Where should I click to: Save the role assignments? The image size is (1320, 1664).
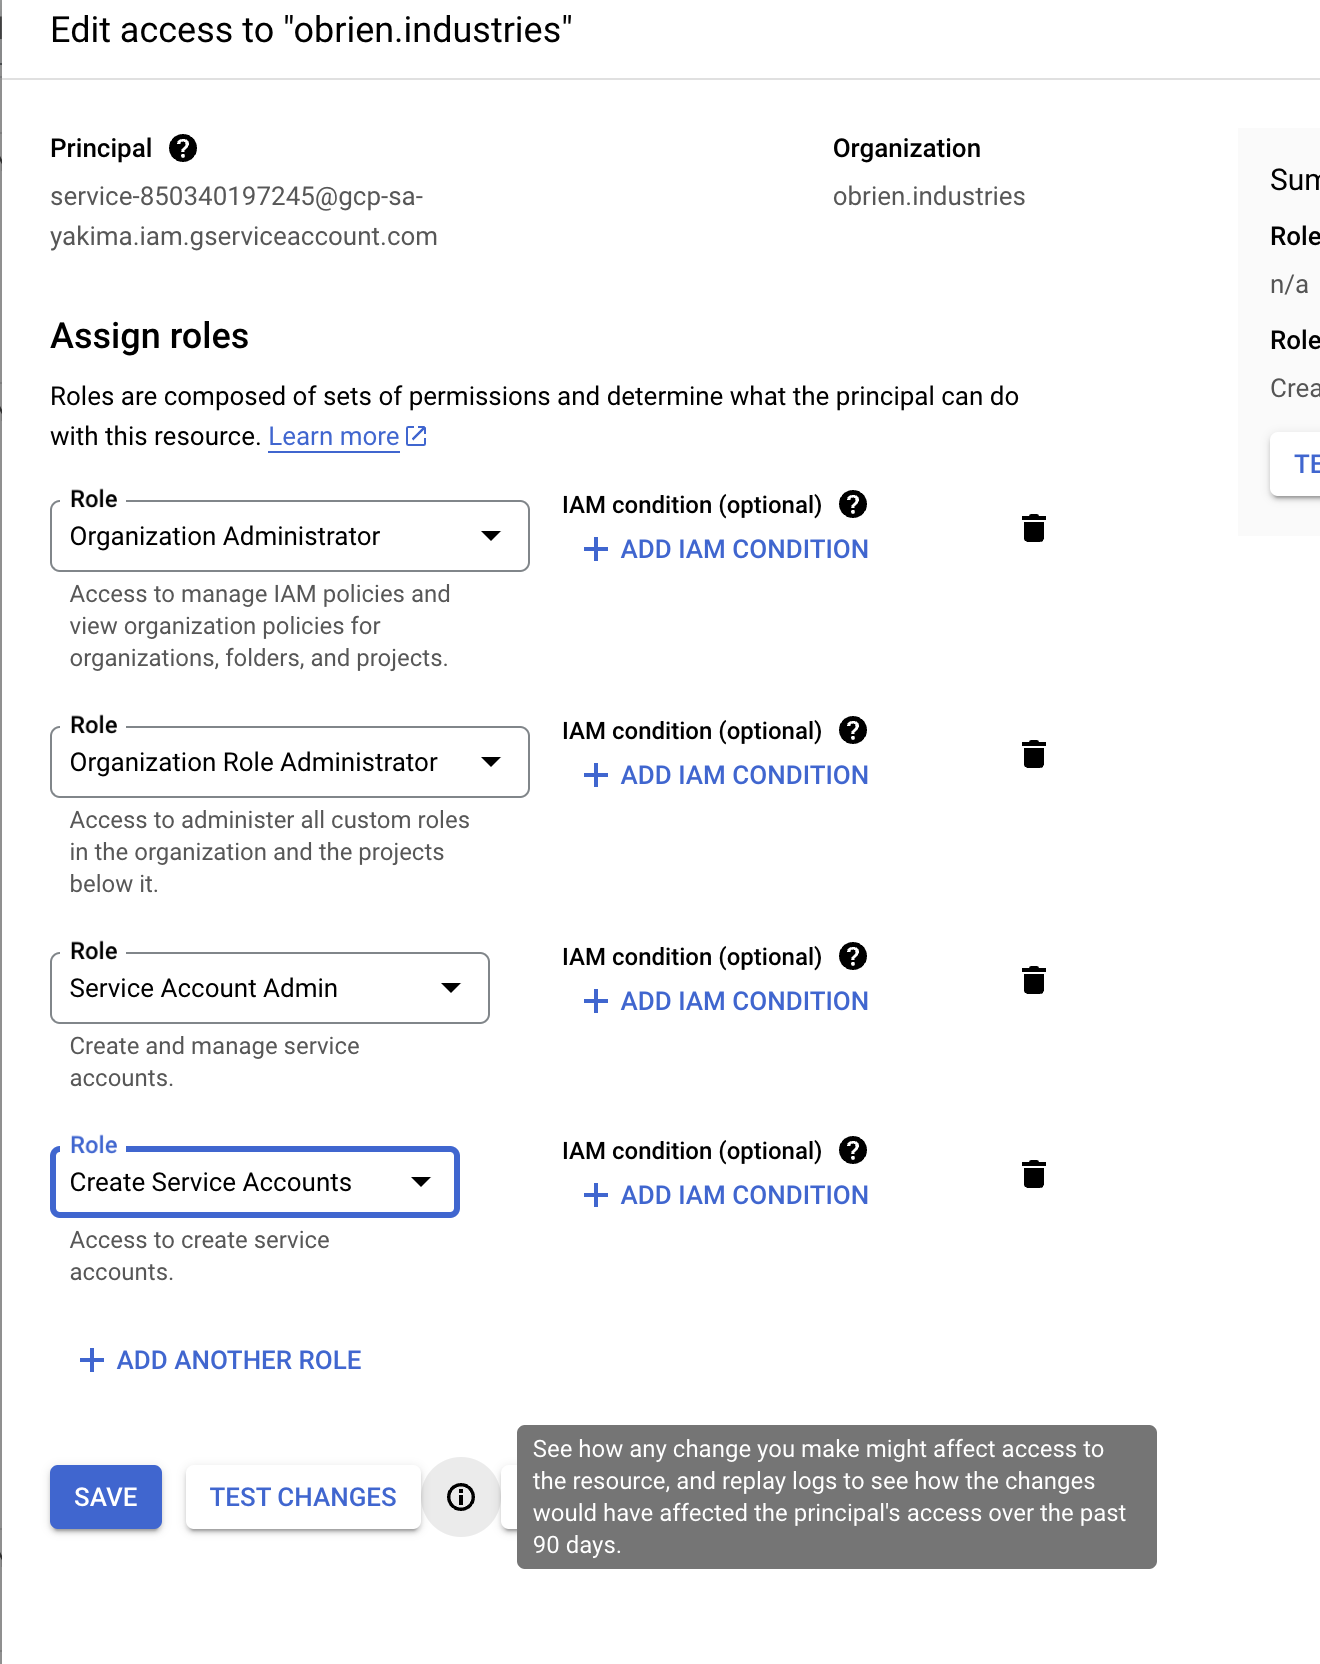(x=105, y=1497)
